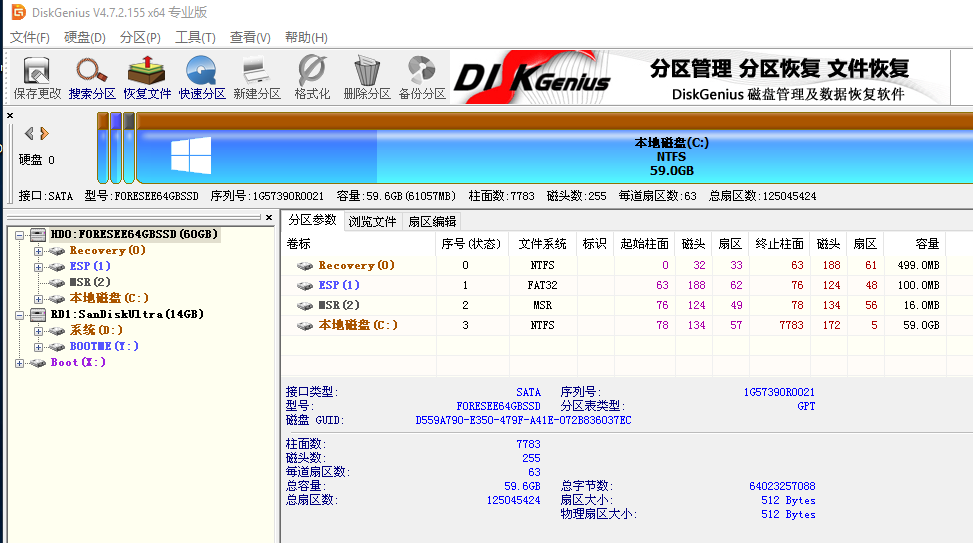Click the 序号(状态) column header
The width and height of the screenshot is (973, 543).
472,244
